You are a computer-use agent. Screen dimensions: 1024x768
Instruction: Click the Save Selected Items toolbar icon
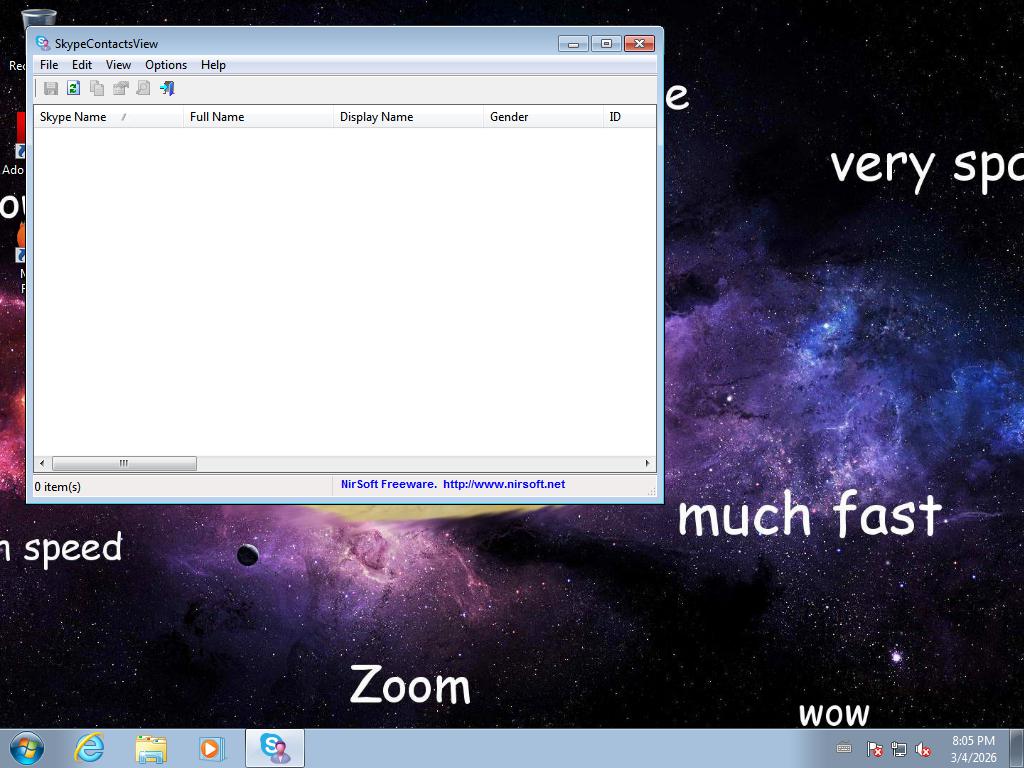[51, 88]
